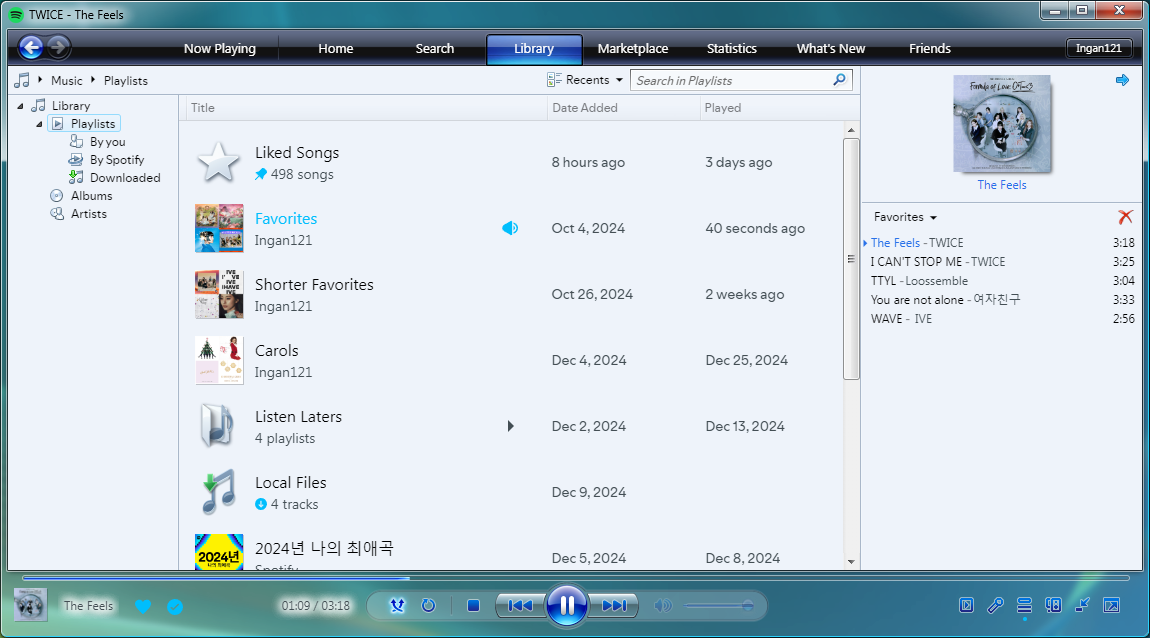Play I CAN'T STOP ME in queue
1150x638 pixels.
(x=1002, y=262)
